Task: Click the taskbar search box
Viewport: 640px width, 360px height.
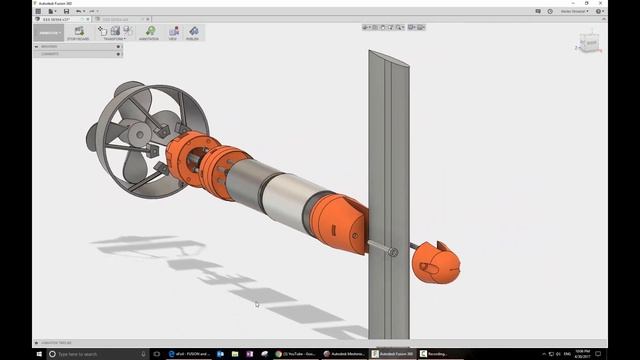Action: pyautogui.click(x=98, y=354)
